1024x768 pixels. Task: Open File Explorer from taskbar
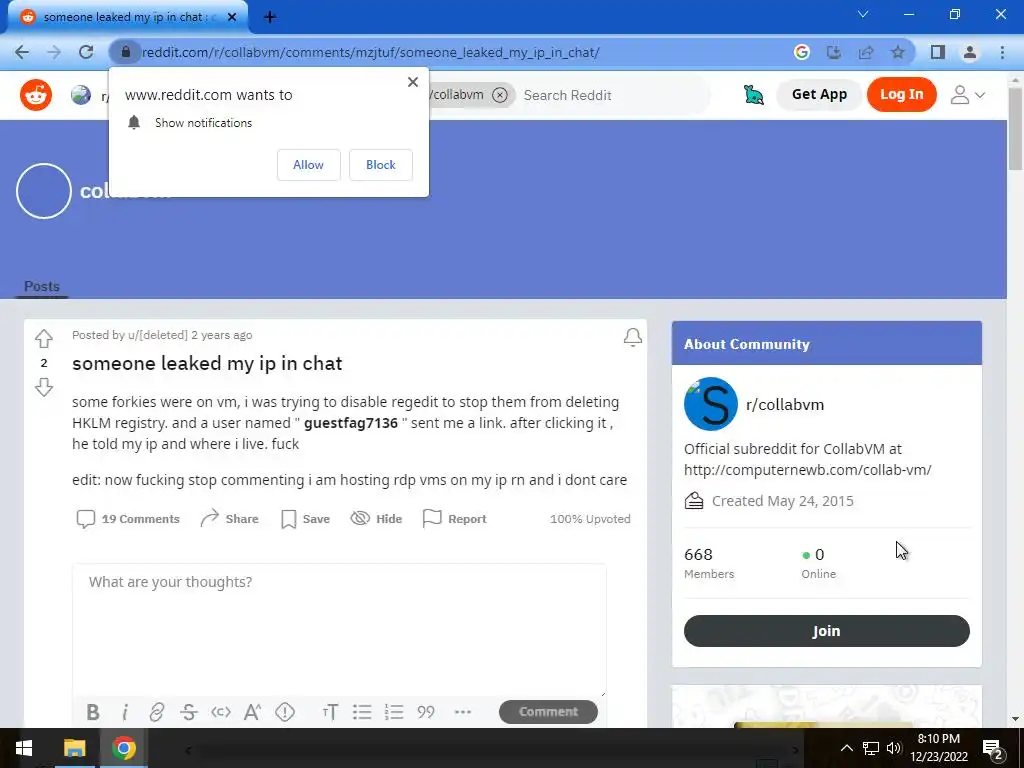(74, 748)
